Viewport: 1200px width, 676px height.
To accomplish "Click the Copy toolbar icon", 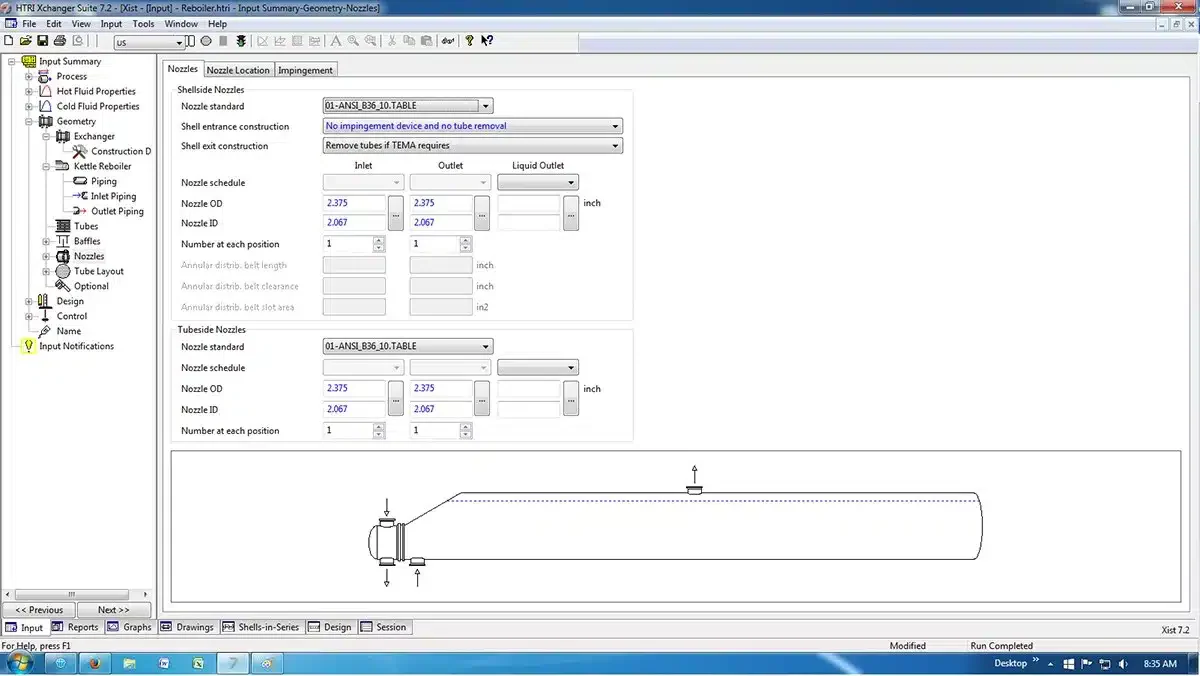I will click(409, 41).
